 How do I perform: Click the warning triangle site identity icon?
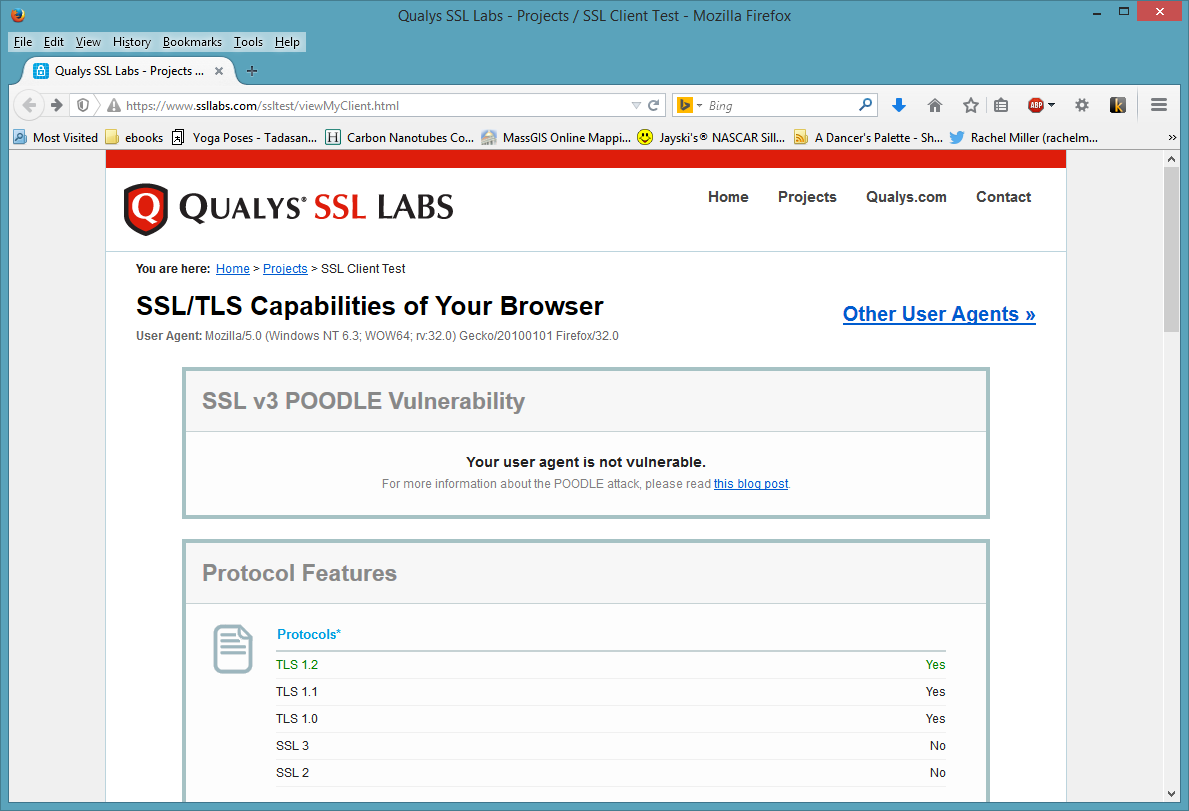(x=114, y=105)
